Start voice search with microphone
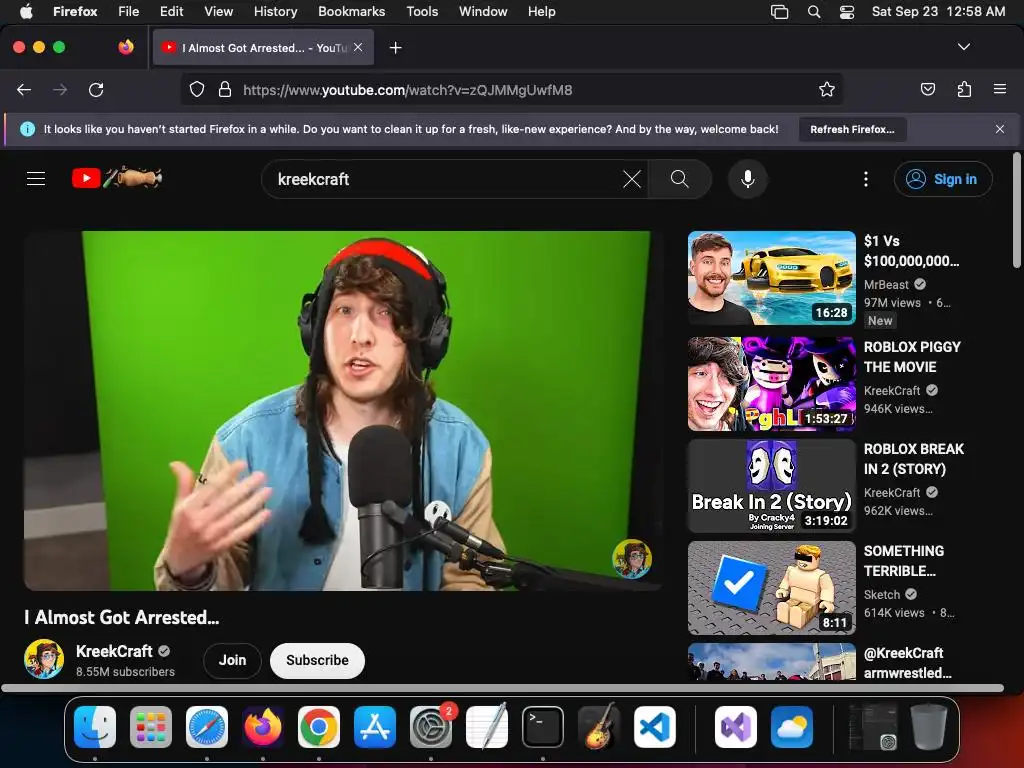Viewport: 1024px width, 768px height. point(748,179)
